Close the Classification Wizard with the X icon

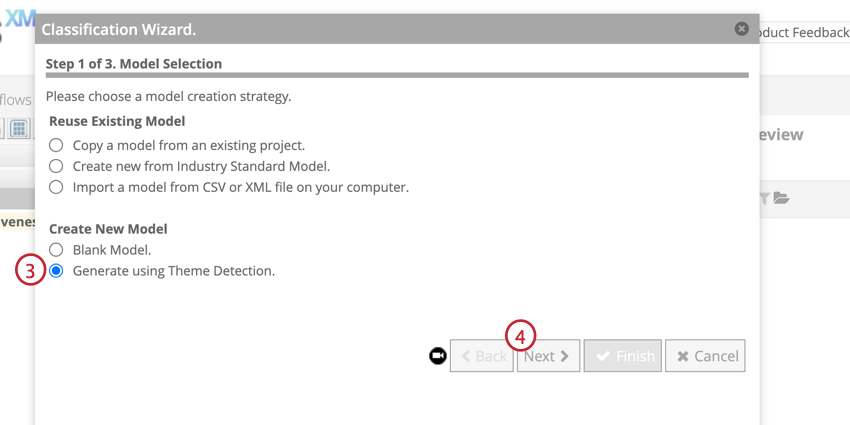741,29
